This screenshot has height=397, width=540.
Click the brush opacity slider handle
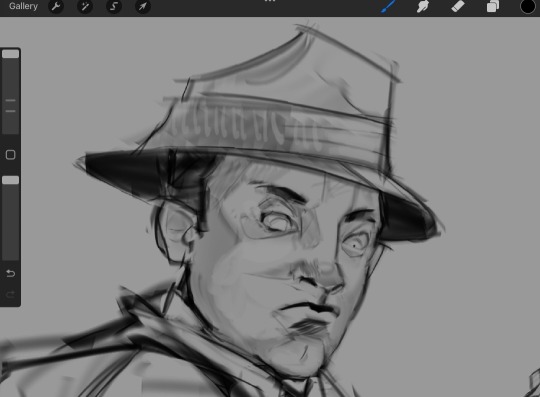tap(11, 180)
